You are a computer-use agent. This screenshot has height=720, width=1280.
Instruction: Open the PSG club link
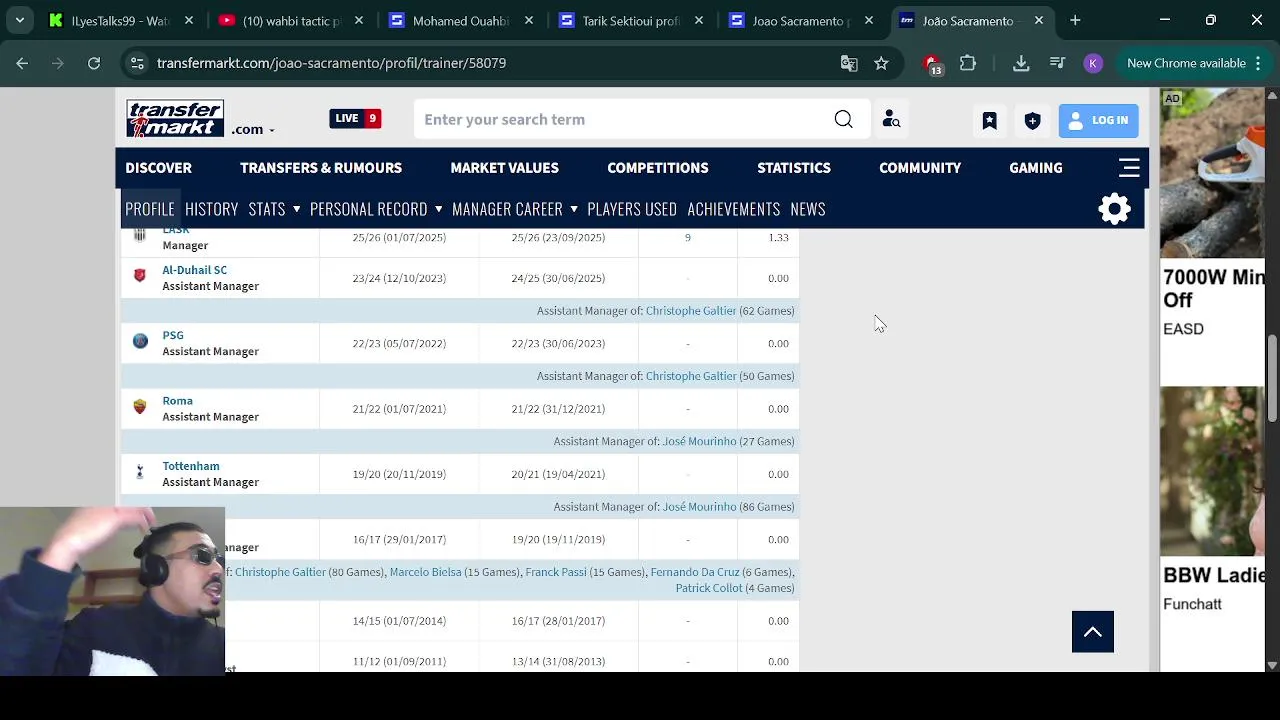[x=173, y=335]
